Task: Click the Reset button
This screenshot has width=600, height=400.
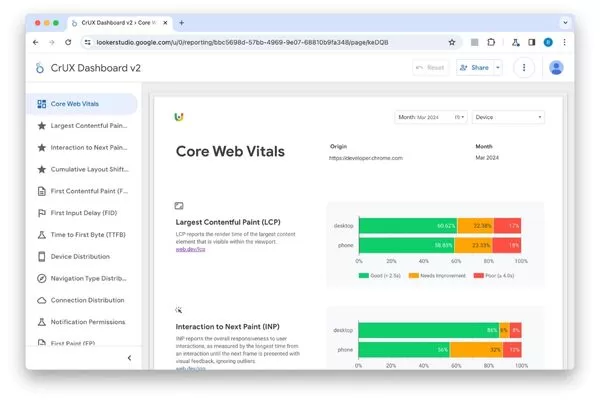Action: point(430,68)
